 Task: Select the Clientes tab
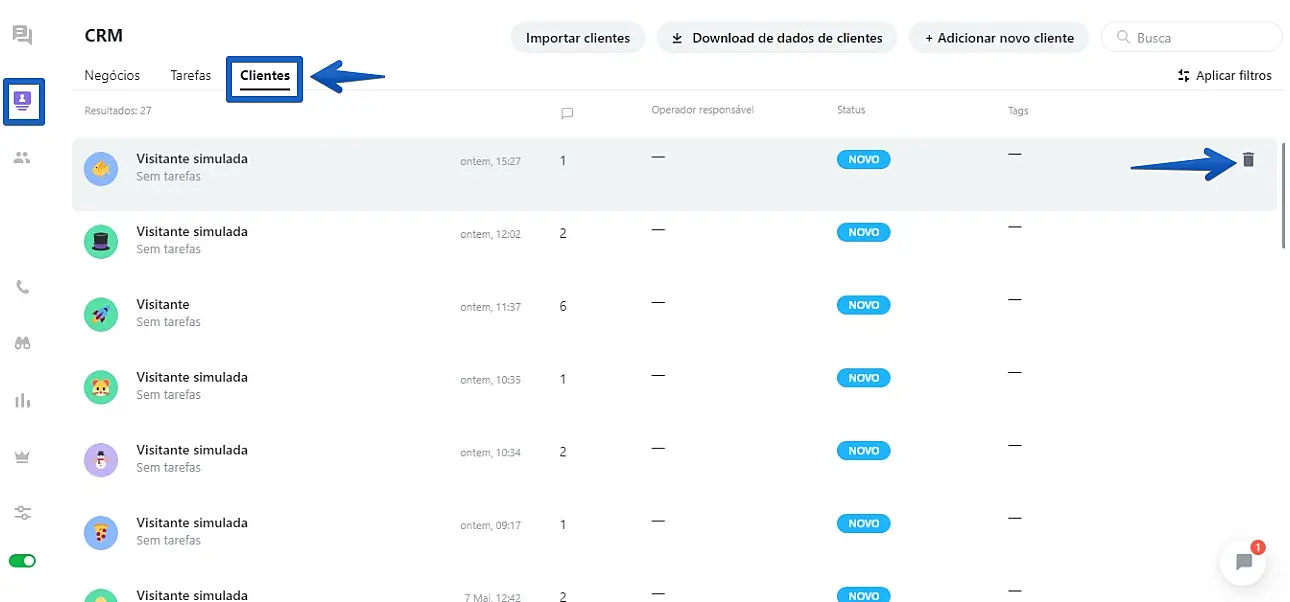(265, 76)
